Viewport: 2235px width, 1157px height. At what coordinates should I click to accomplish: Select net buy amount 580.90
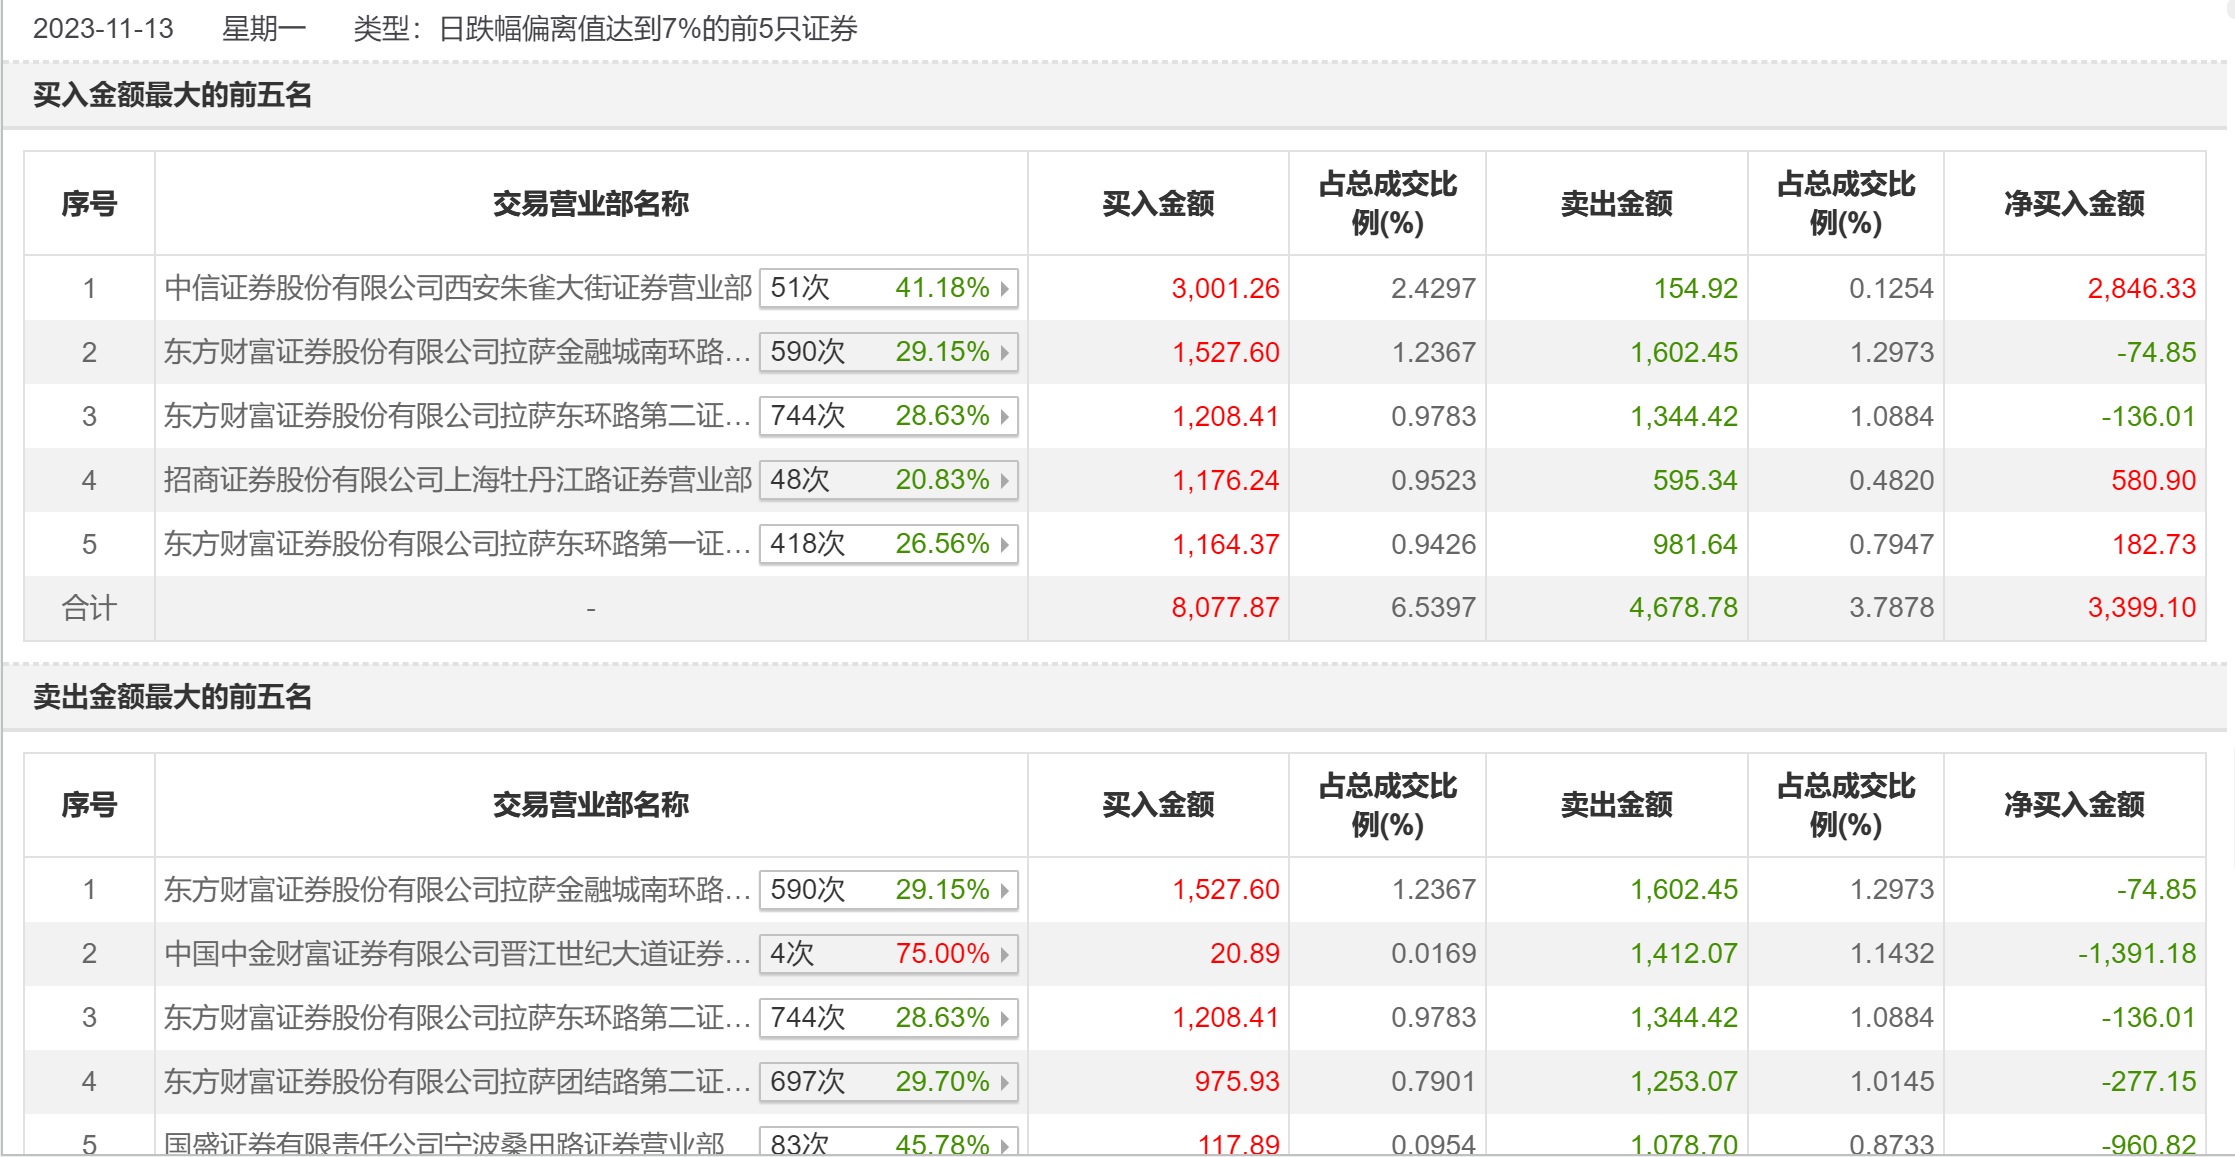(2153, 481)
